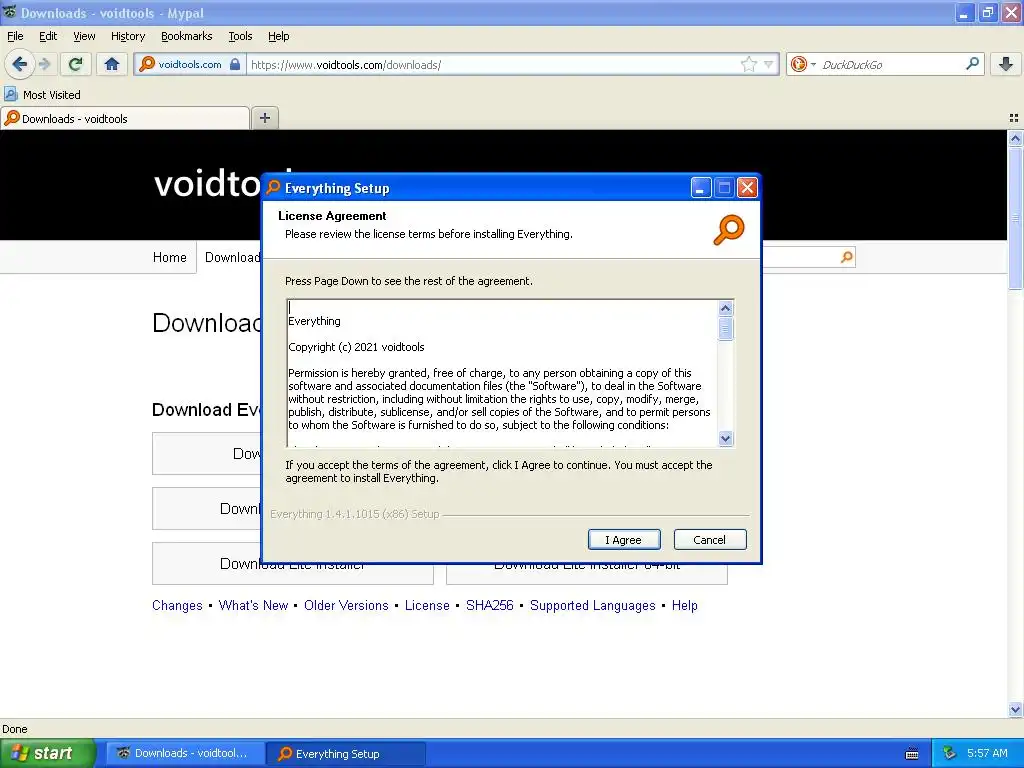This screenshot has width=1024, height=768.
Task: Open the License link on the page
Action: (427, 605)
